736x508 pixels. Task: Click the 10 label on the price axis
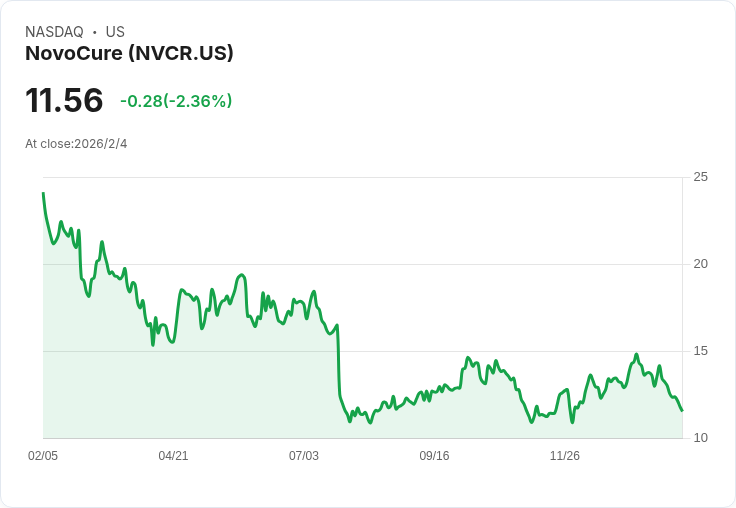[x=700, y=438]
